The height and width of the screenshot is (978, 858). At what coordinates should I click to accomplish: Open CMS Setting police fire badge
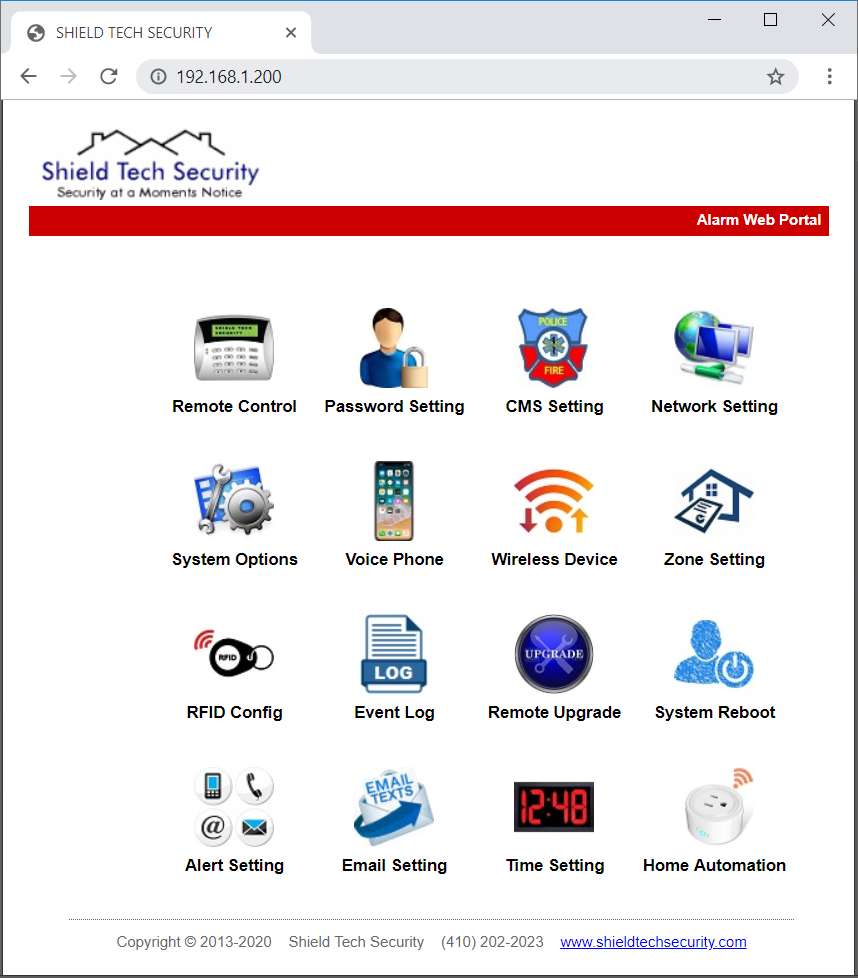coord(553,347)
